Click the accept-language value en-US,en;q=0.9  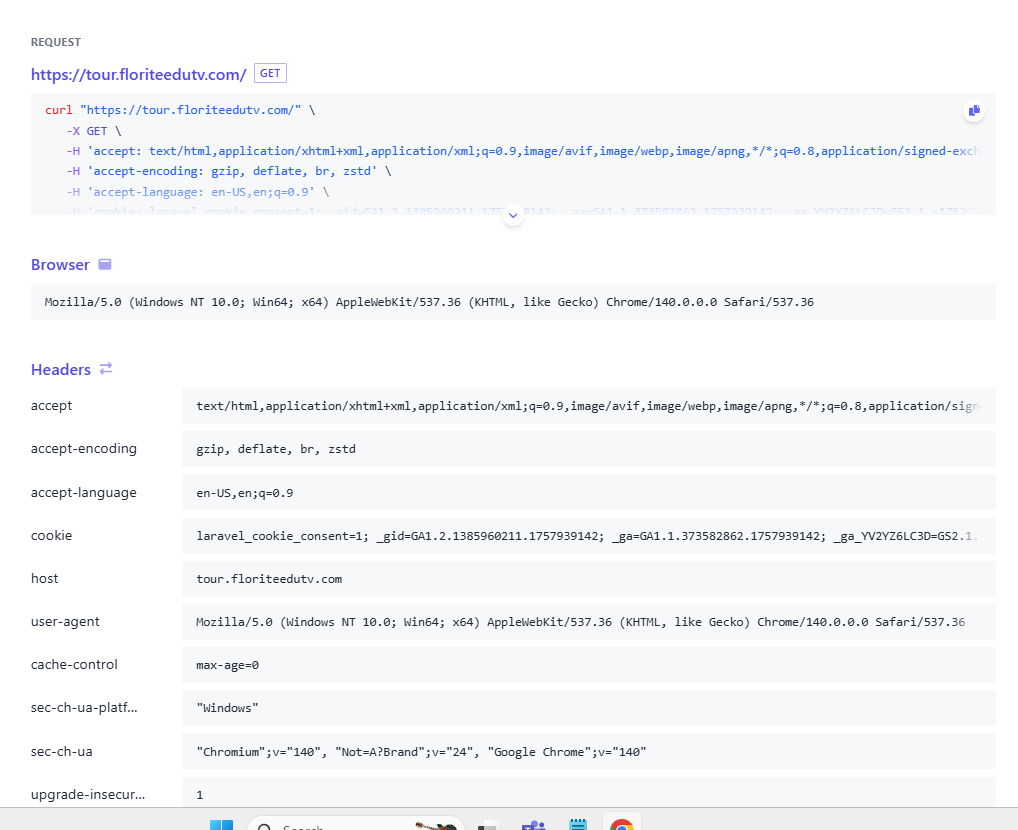pos(244,493)
